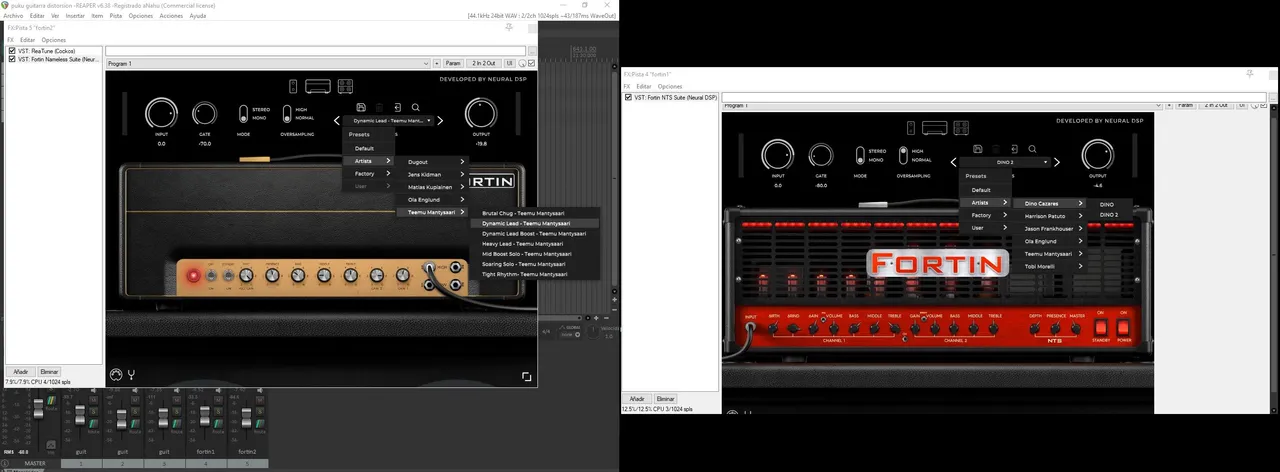1280x472 pixels.
Task: Click Añadir button in Pista 5 FX window
Action: [x=22, y=371]
